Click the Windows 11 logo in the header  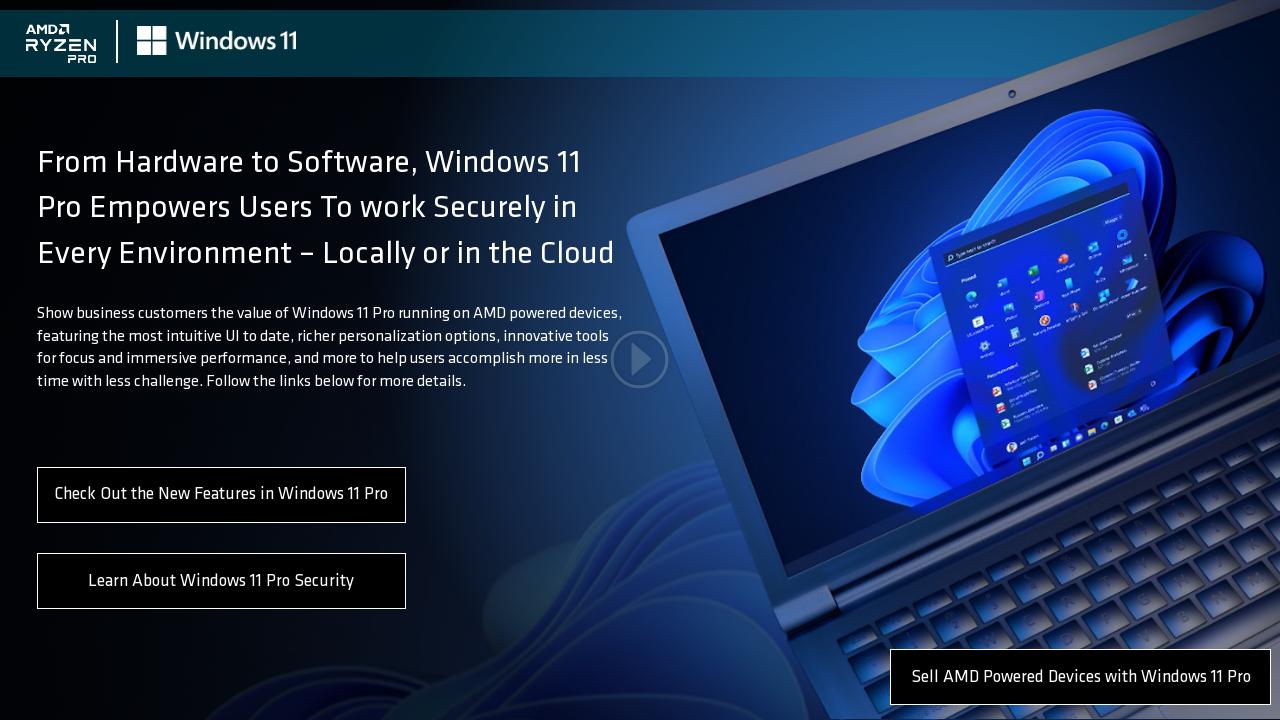coord(216,41)
